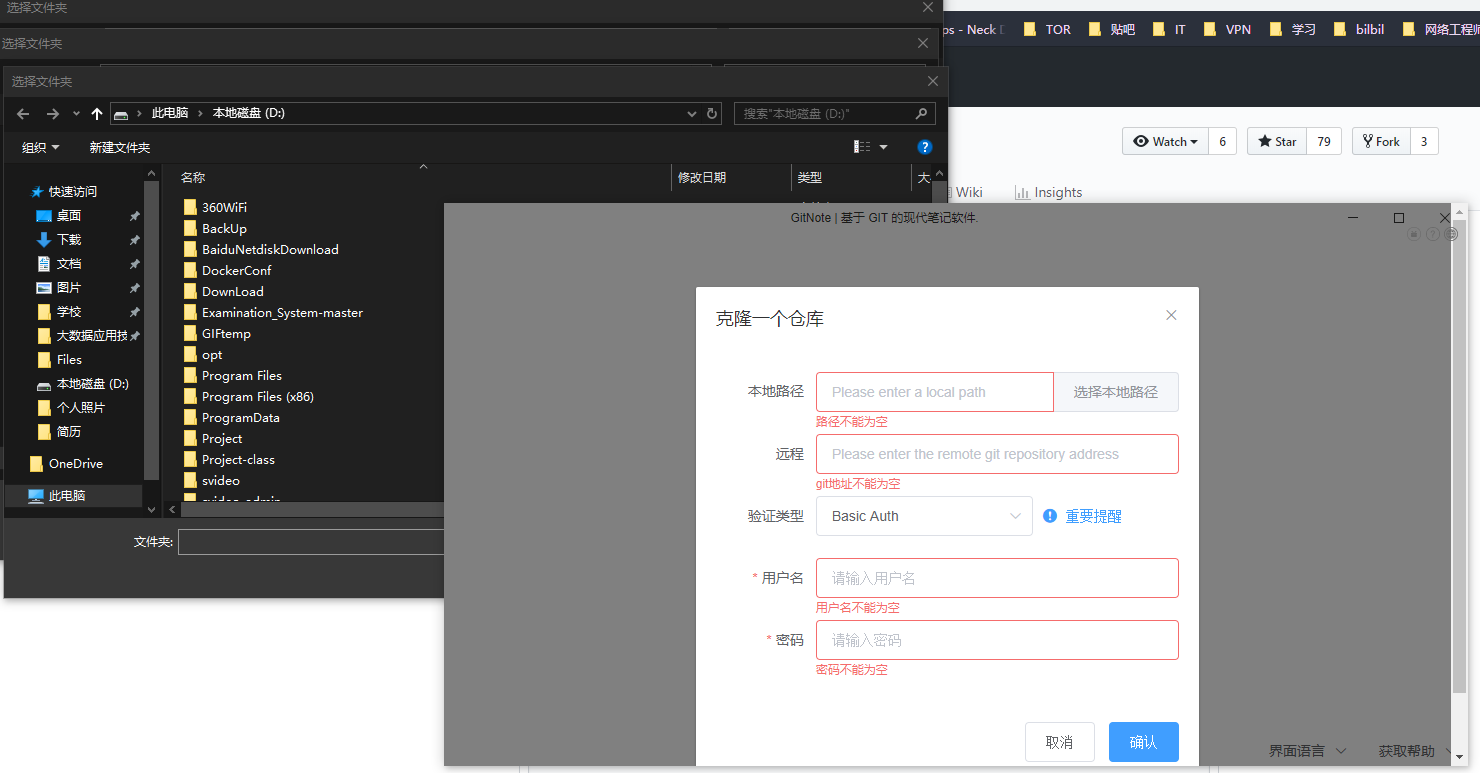Open the Basic Auth 验证类型 dropdown
The image size is (1480, 773).
[x=924, y=516]
